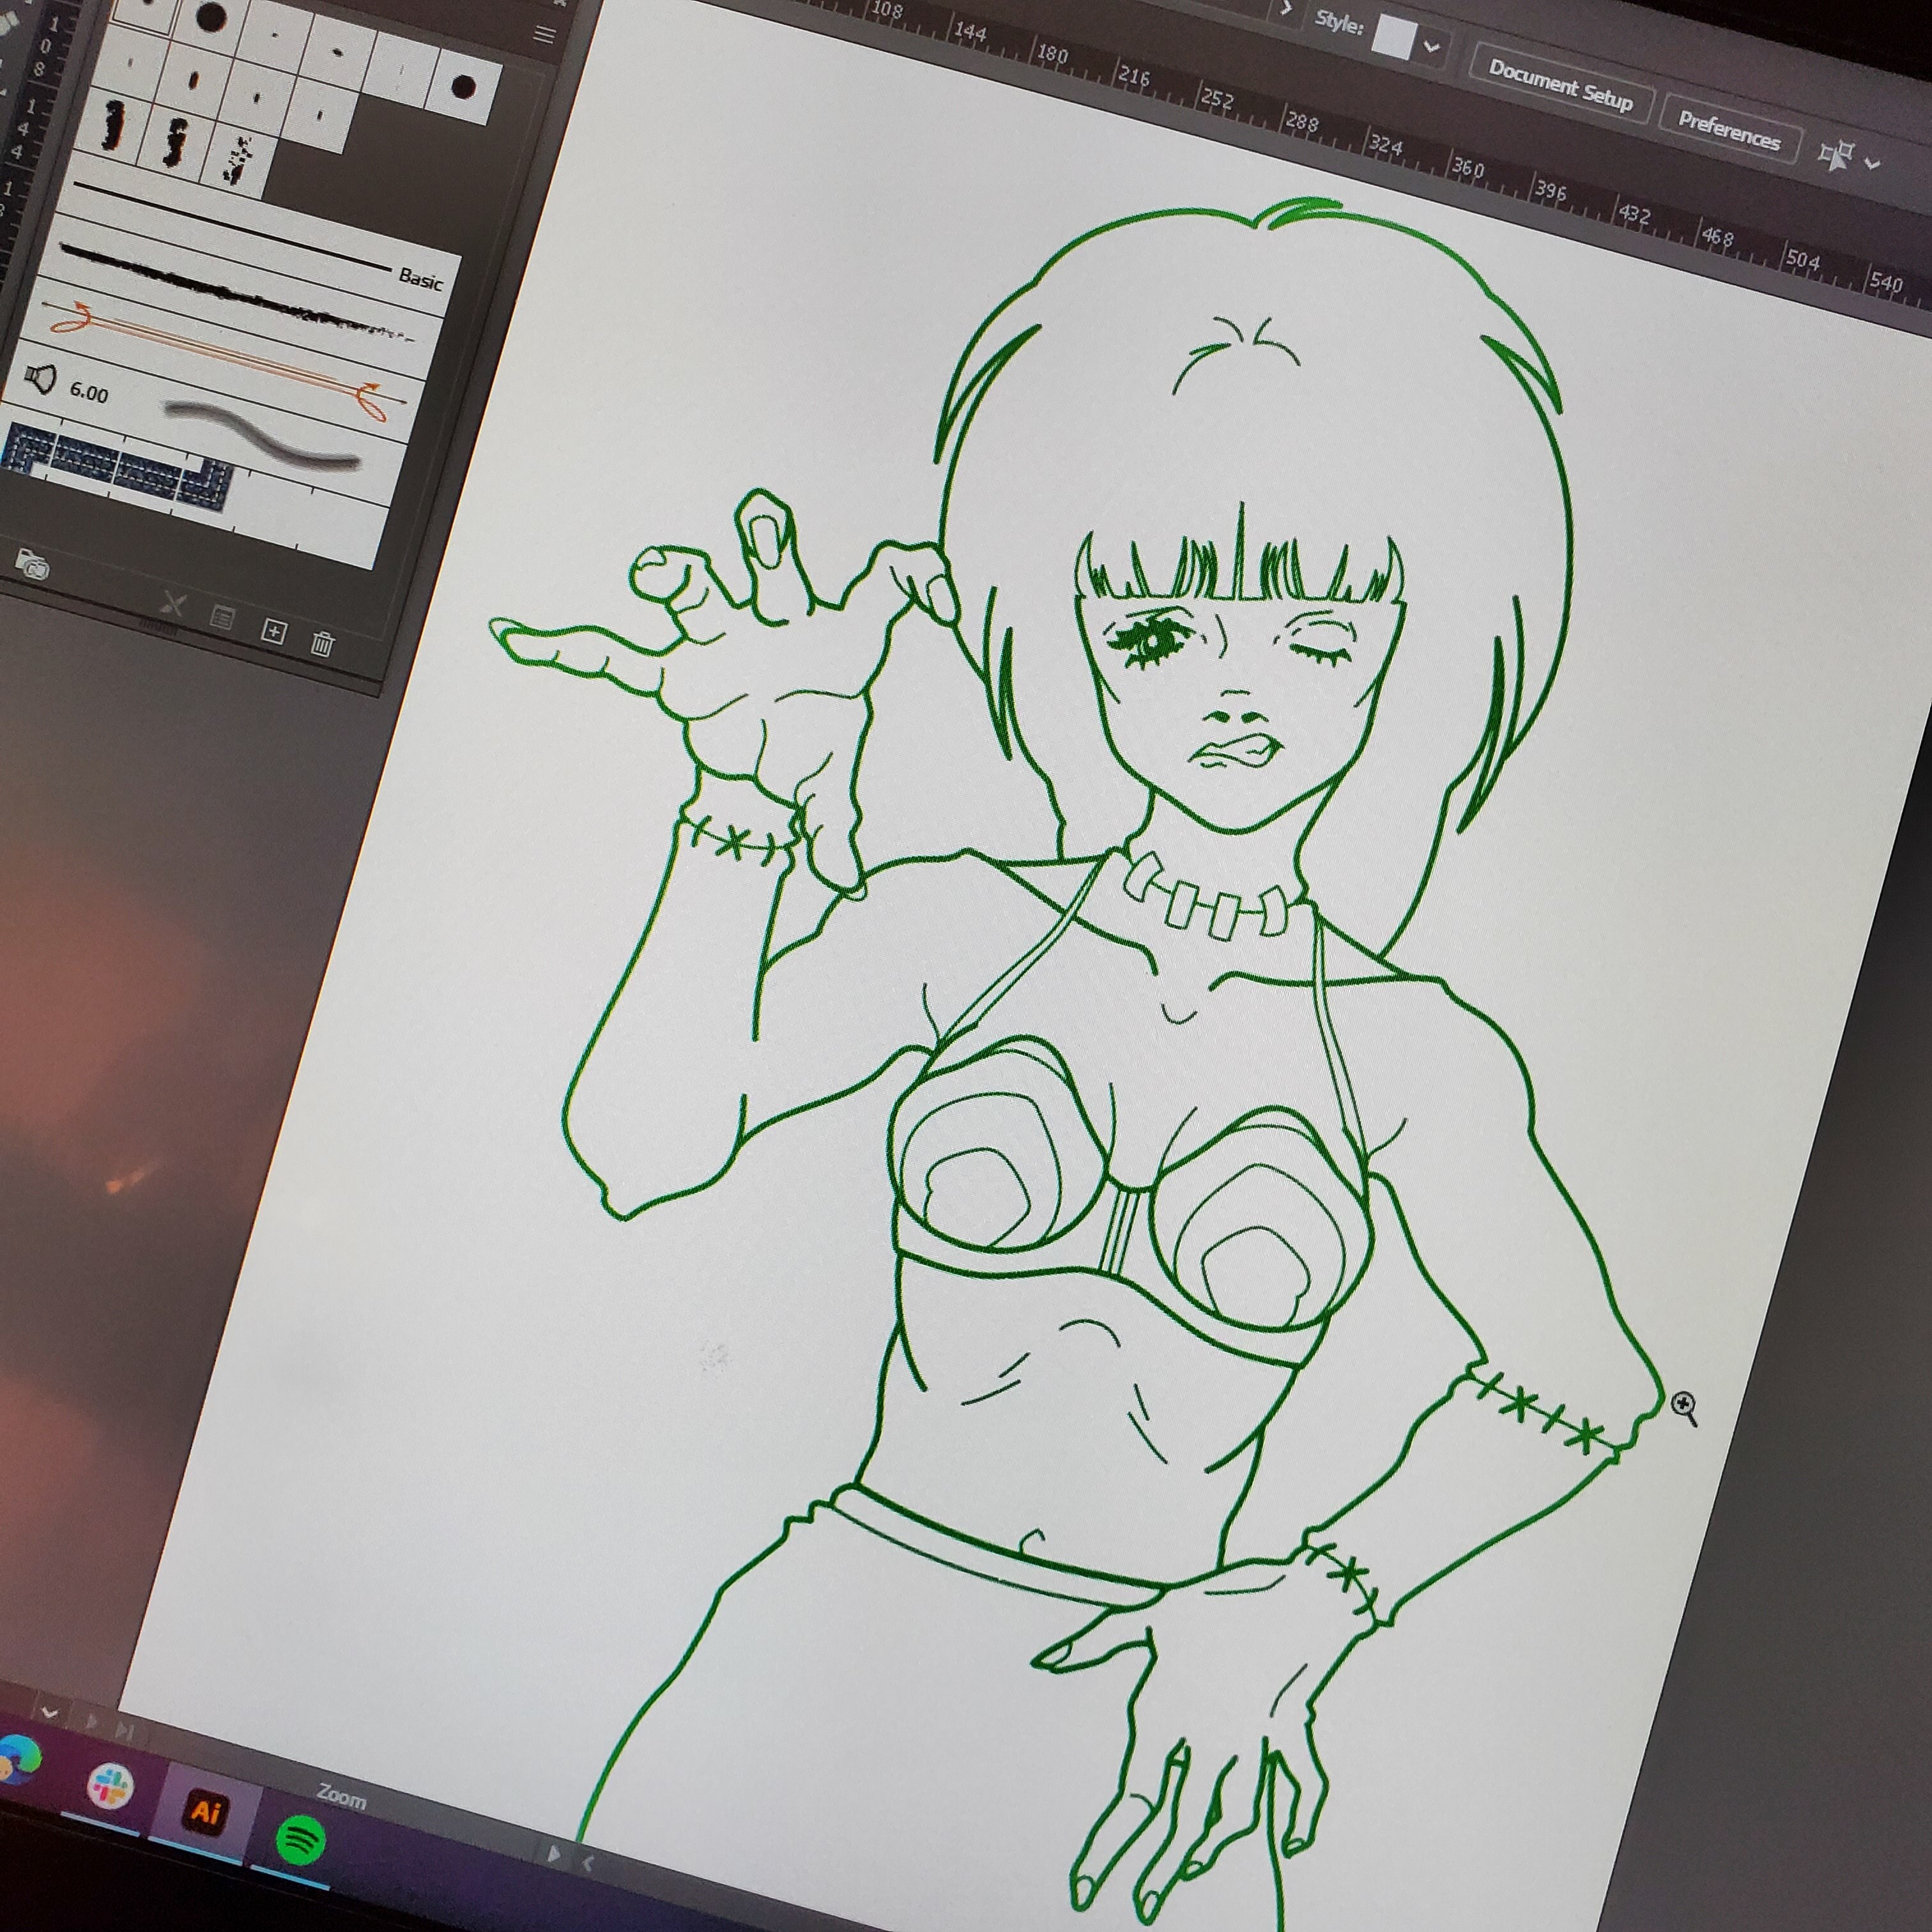Screen dimensions: 1932x1932
Task: Open Microsoft Edge from taskbar
Action: click(20, 1761)
